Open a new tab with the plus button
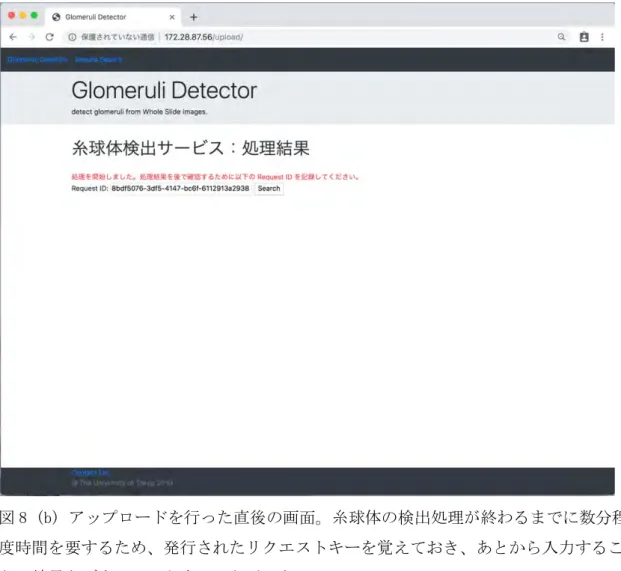 193,17
